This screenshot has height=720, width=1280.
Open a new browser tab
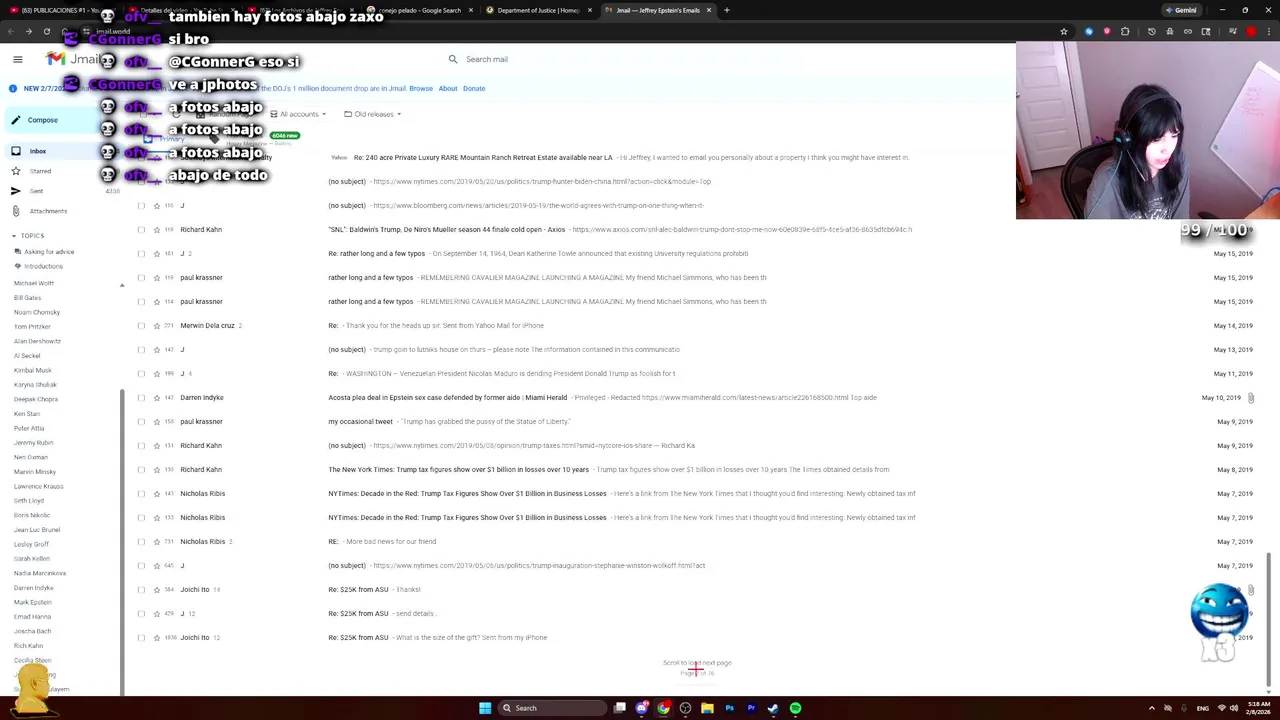click(x=727, y=10)
